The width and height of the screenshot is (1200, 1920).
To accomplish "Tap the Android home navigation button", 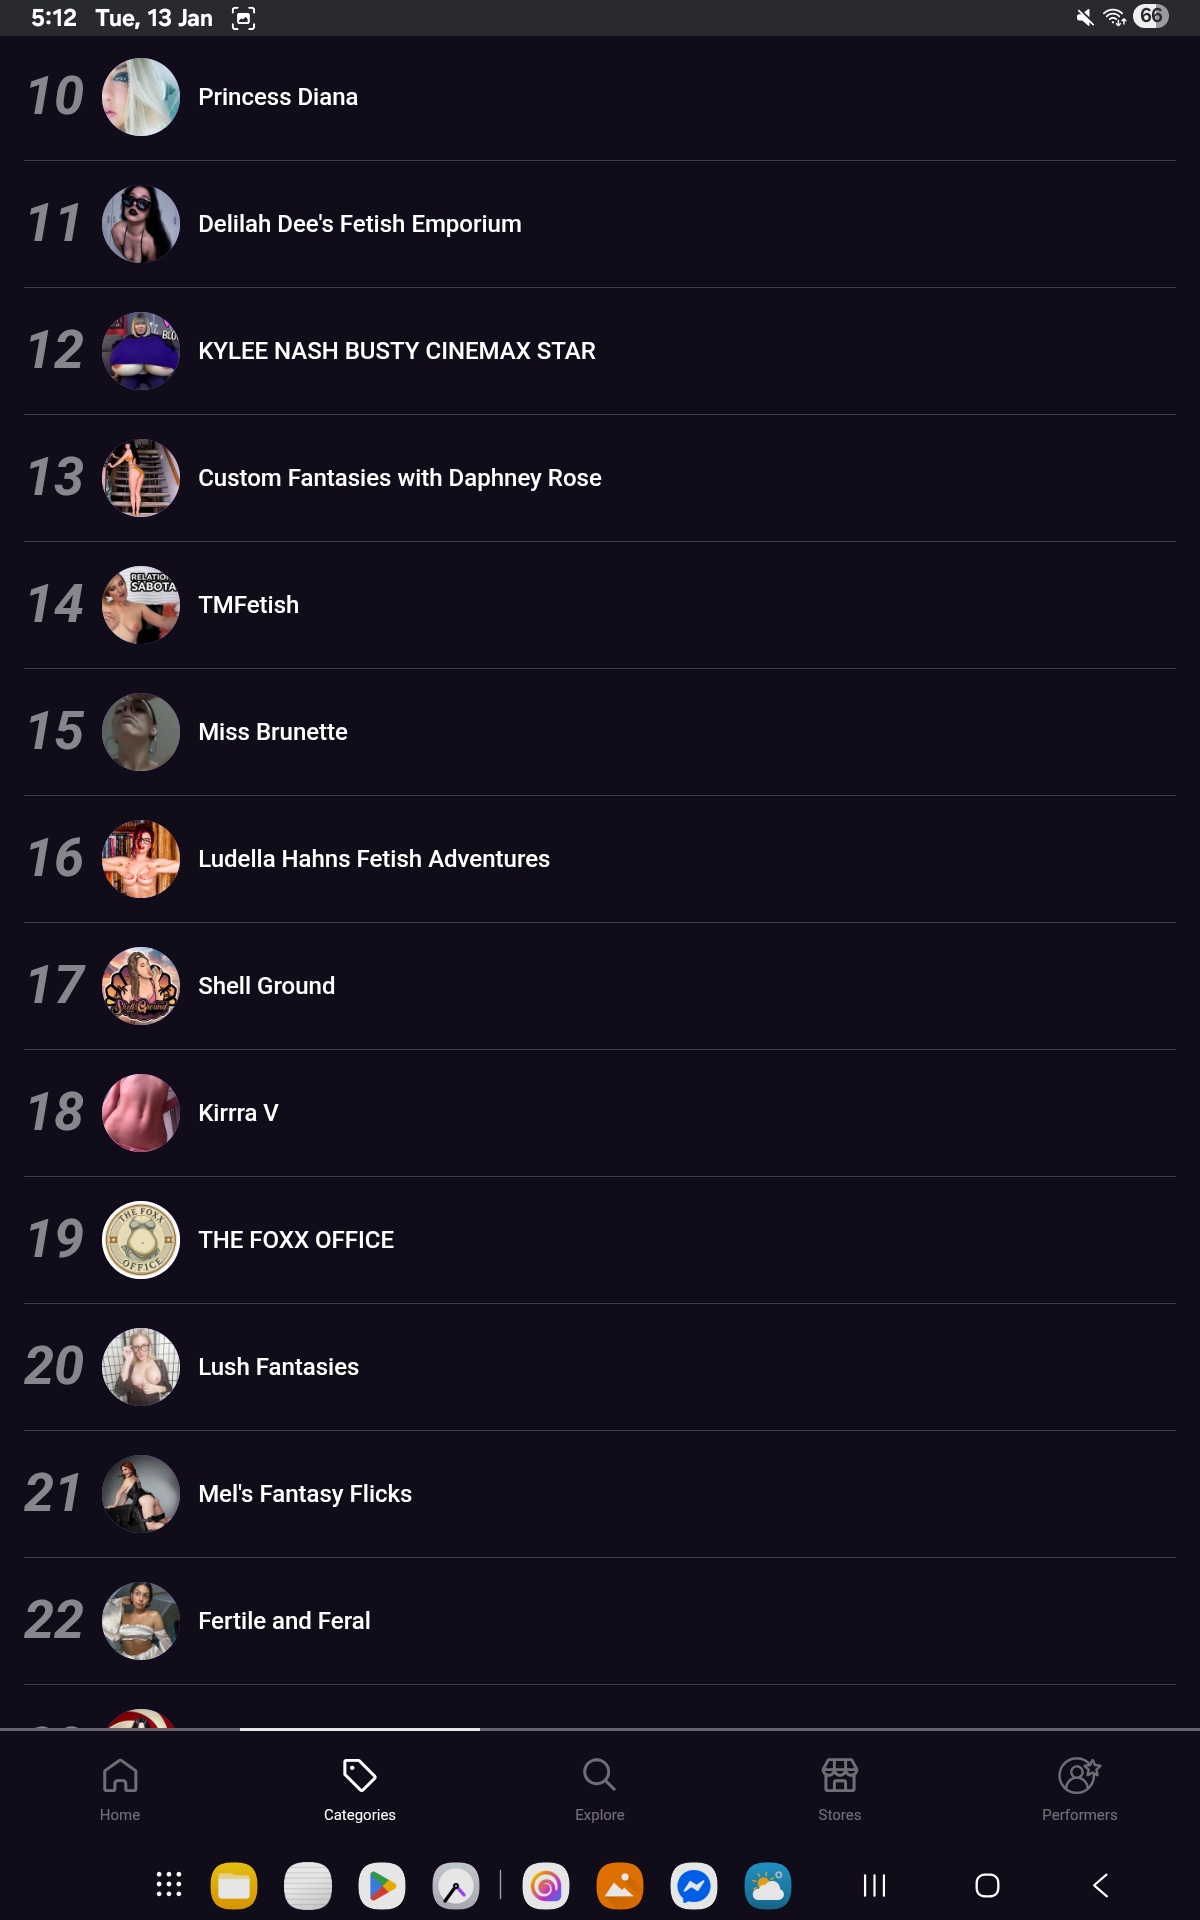I will (x=987, y=1886).
